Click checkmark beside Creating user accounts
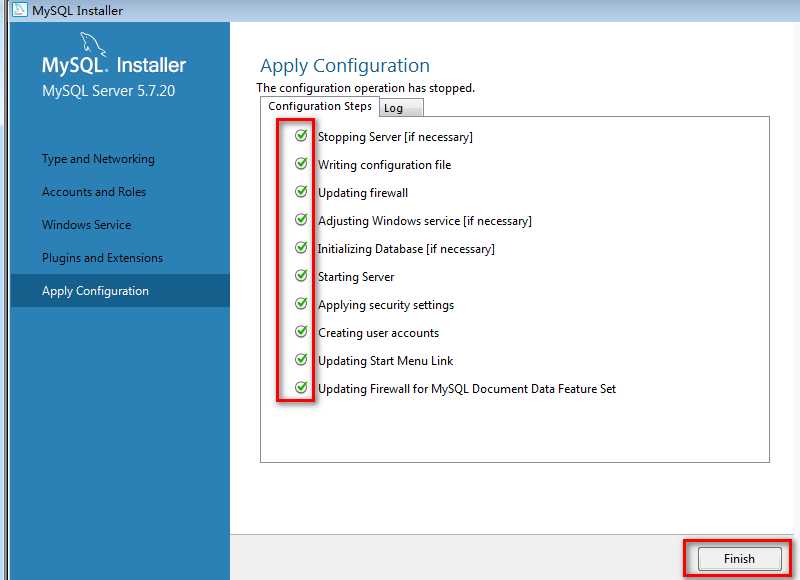The image size is (800, 580). tap(301, 332)
